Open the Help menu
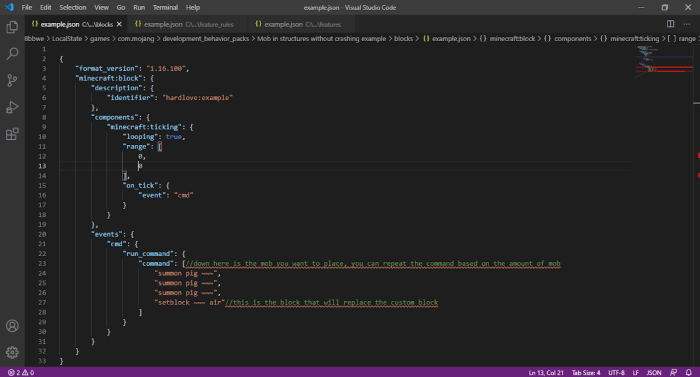 coord(193,7)
